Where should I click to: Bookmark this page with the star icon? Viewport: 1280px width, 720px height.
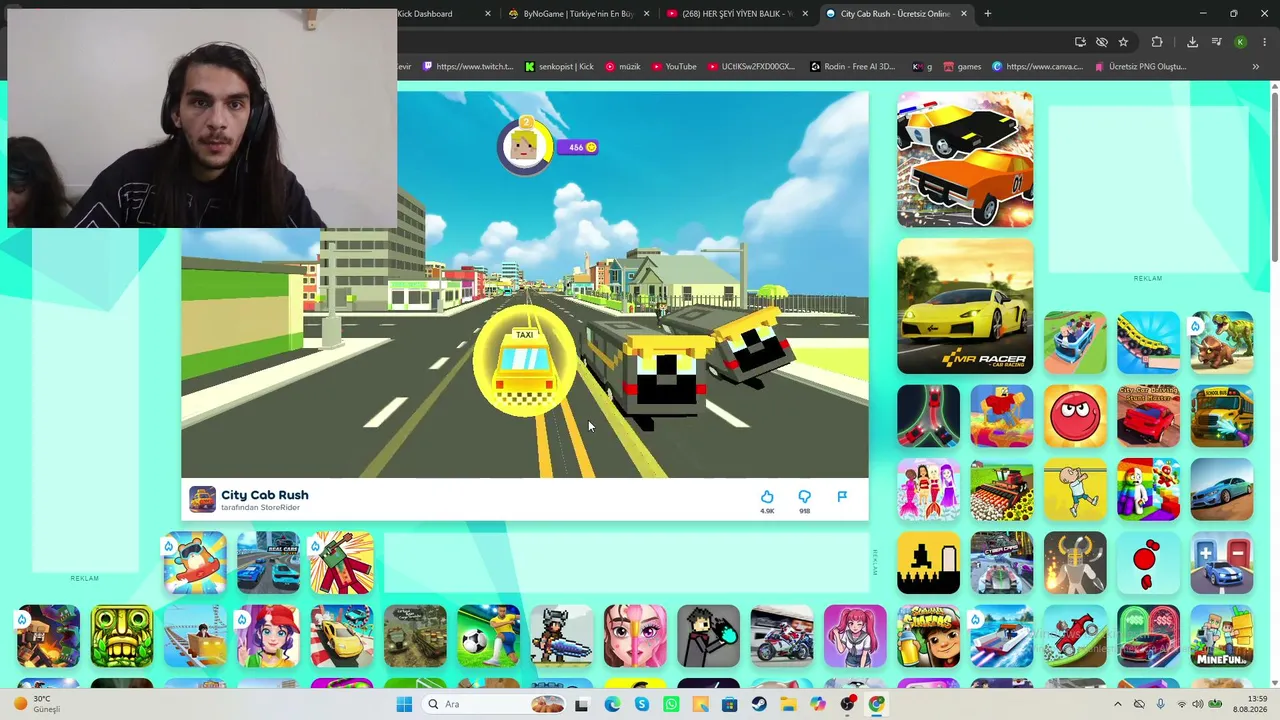(1123, 42)
